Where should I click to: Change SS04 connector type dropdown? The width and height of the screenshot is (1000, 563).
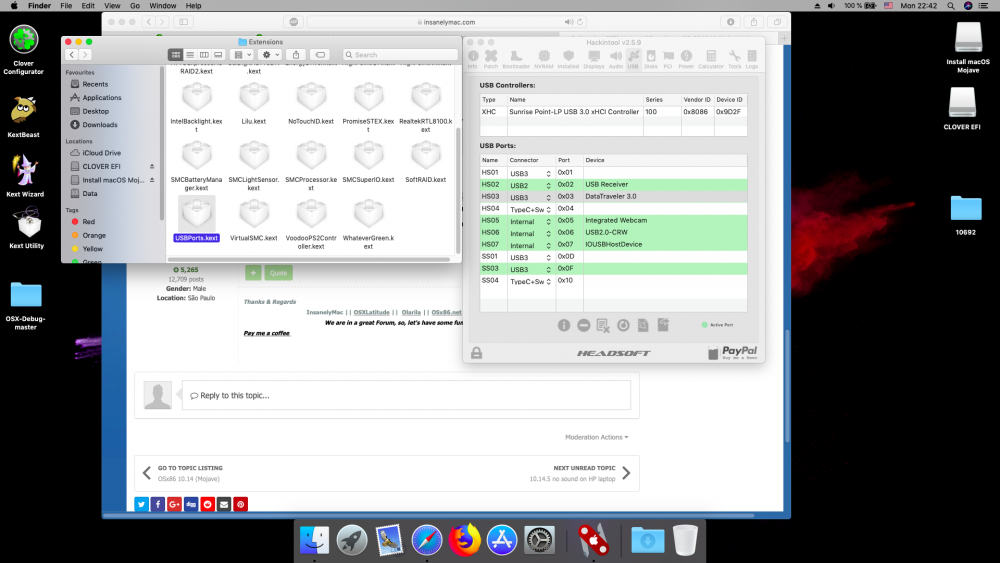531,281
